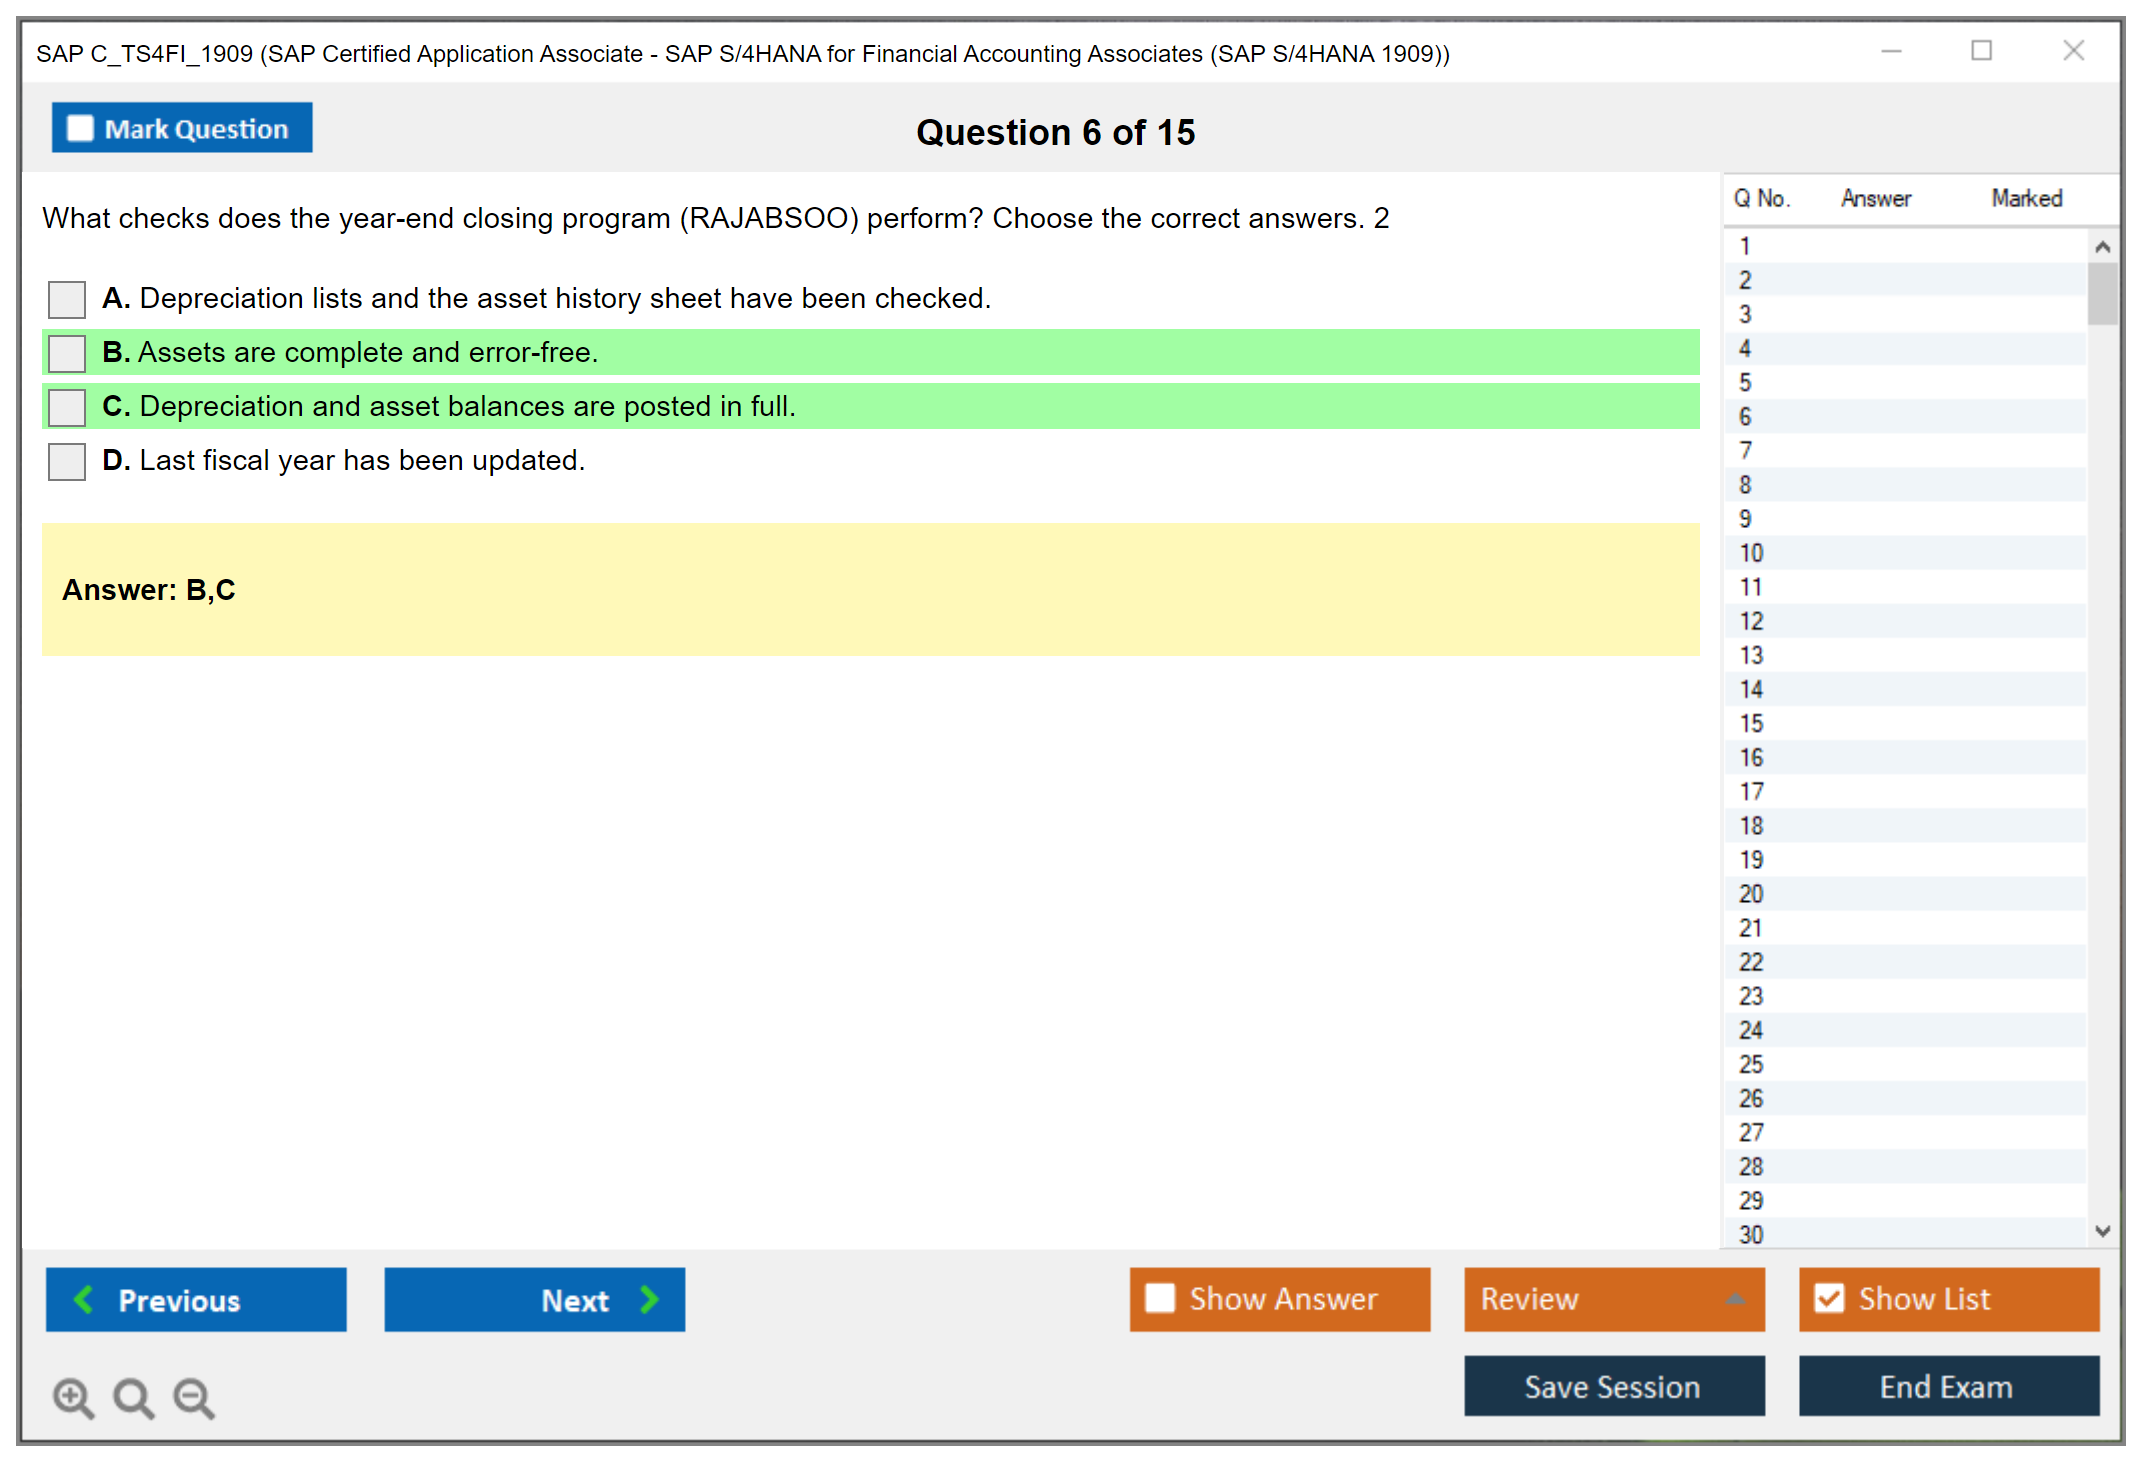Expand the Review dropdown menu
This screenshot has width=2150, height=1470.
[1735, 1299]
